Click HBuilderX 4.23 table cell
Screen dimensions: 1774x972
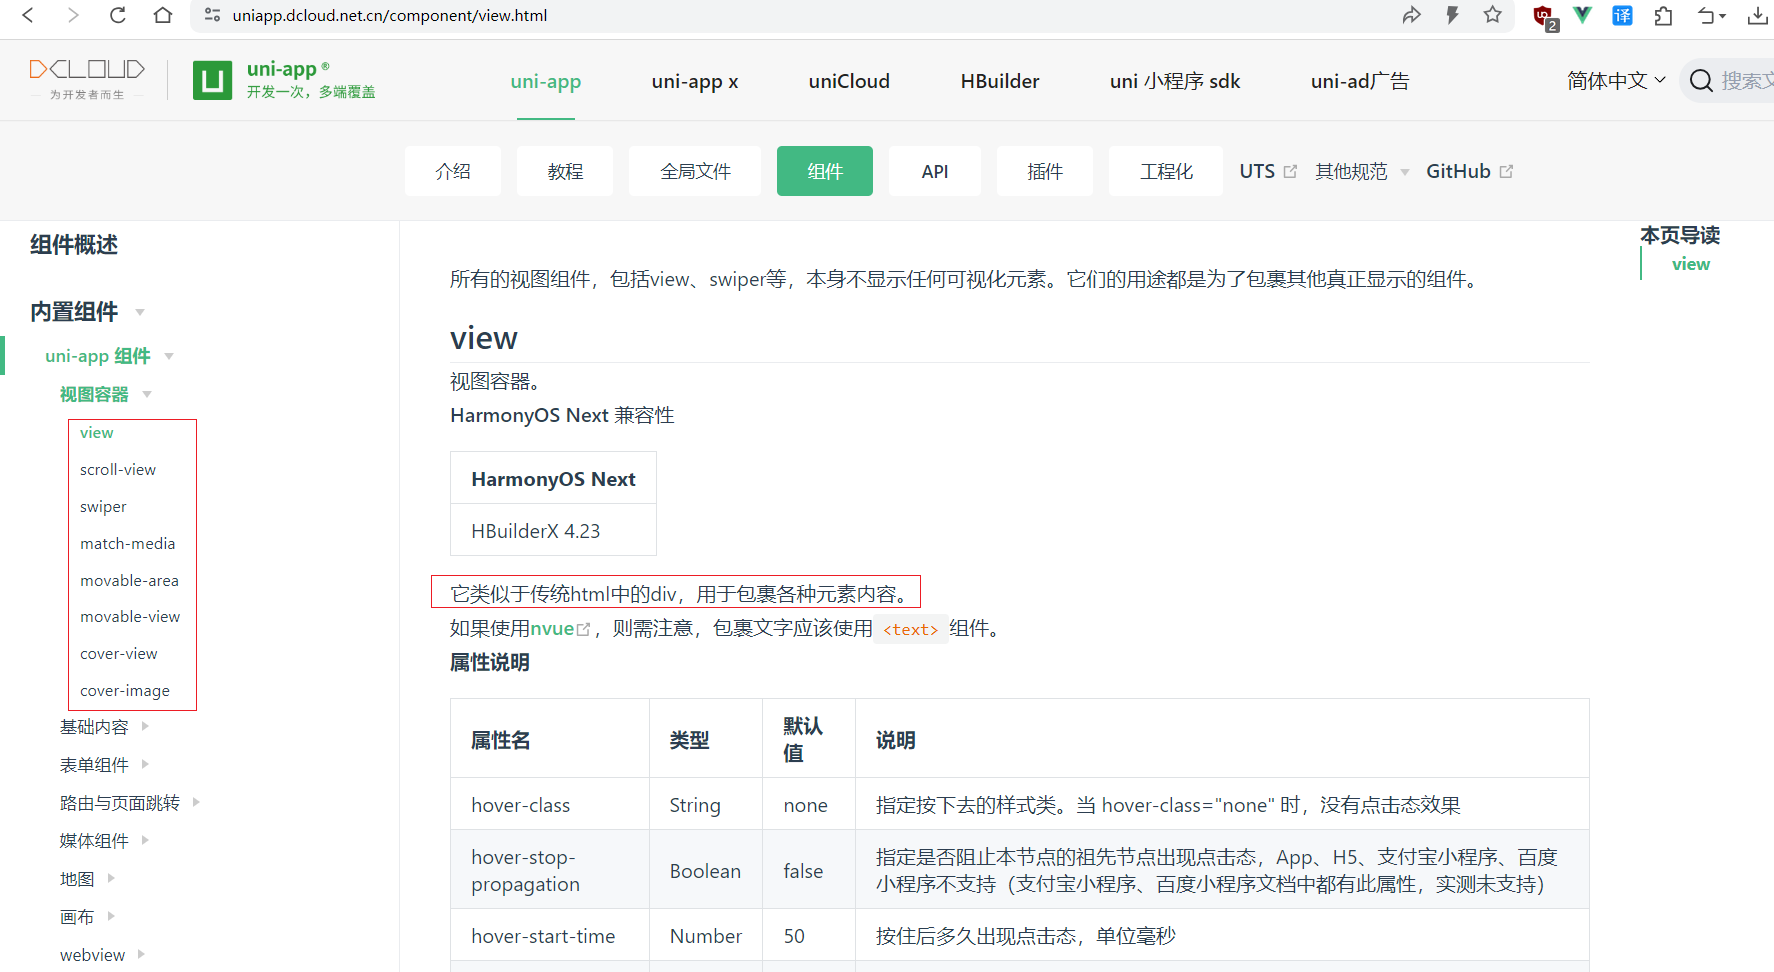553,531
